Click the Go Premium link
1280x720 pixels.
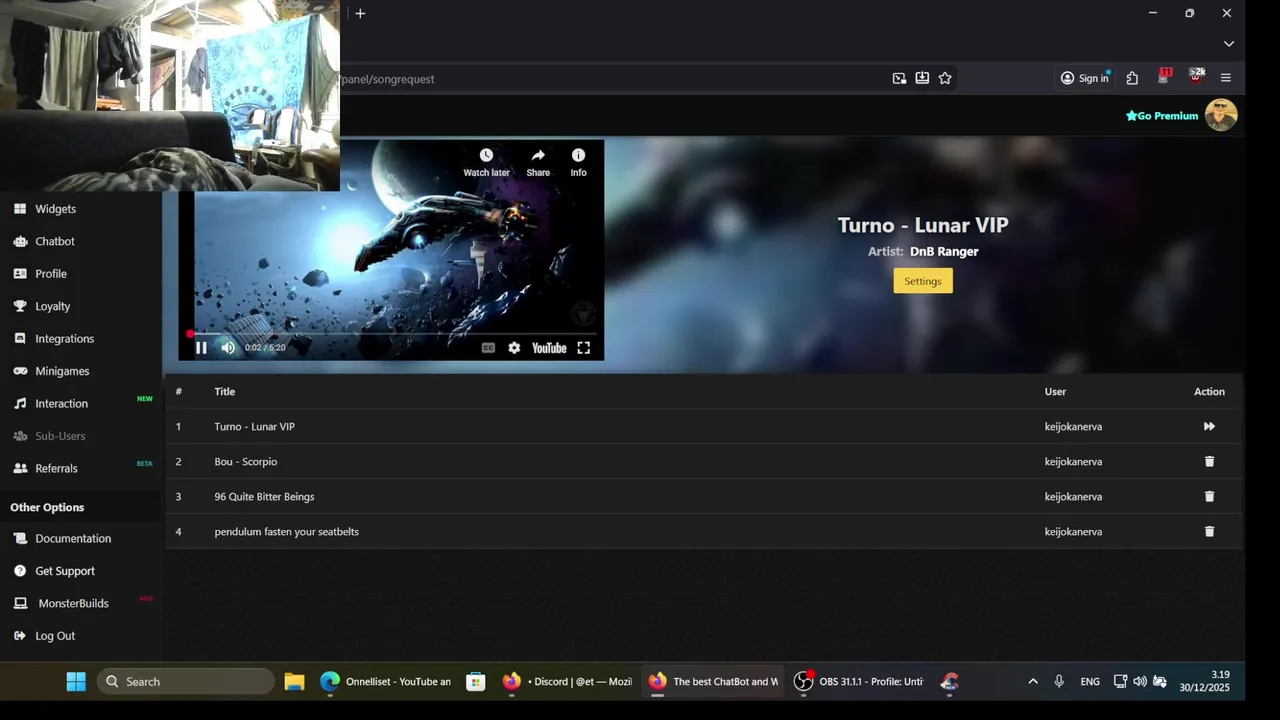click(1162, 116)
